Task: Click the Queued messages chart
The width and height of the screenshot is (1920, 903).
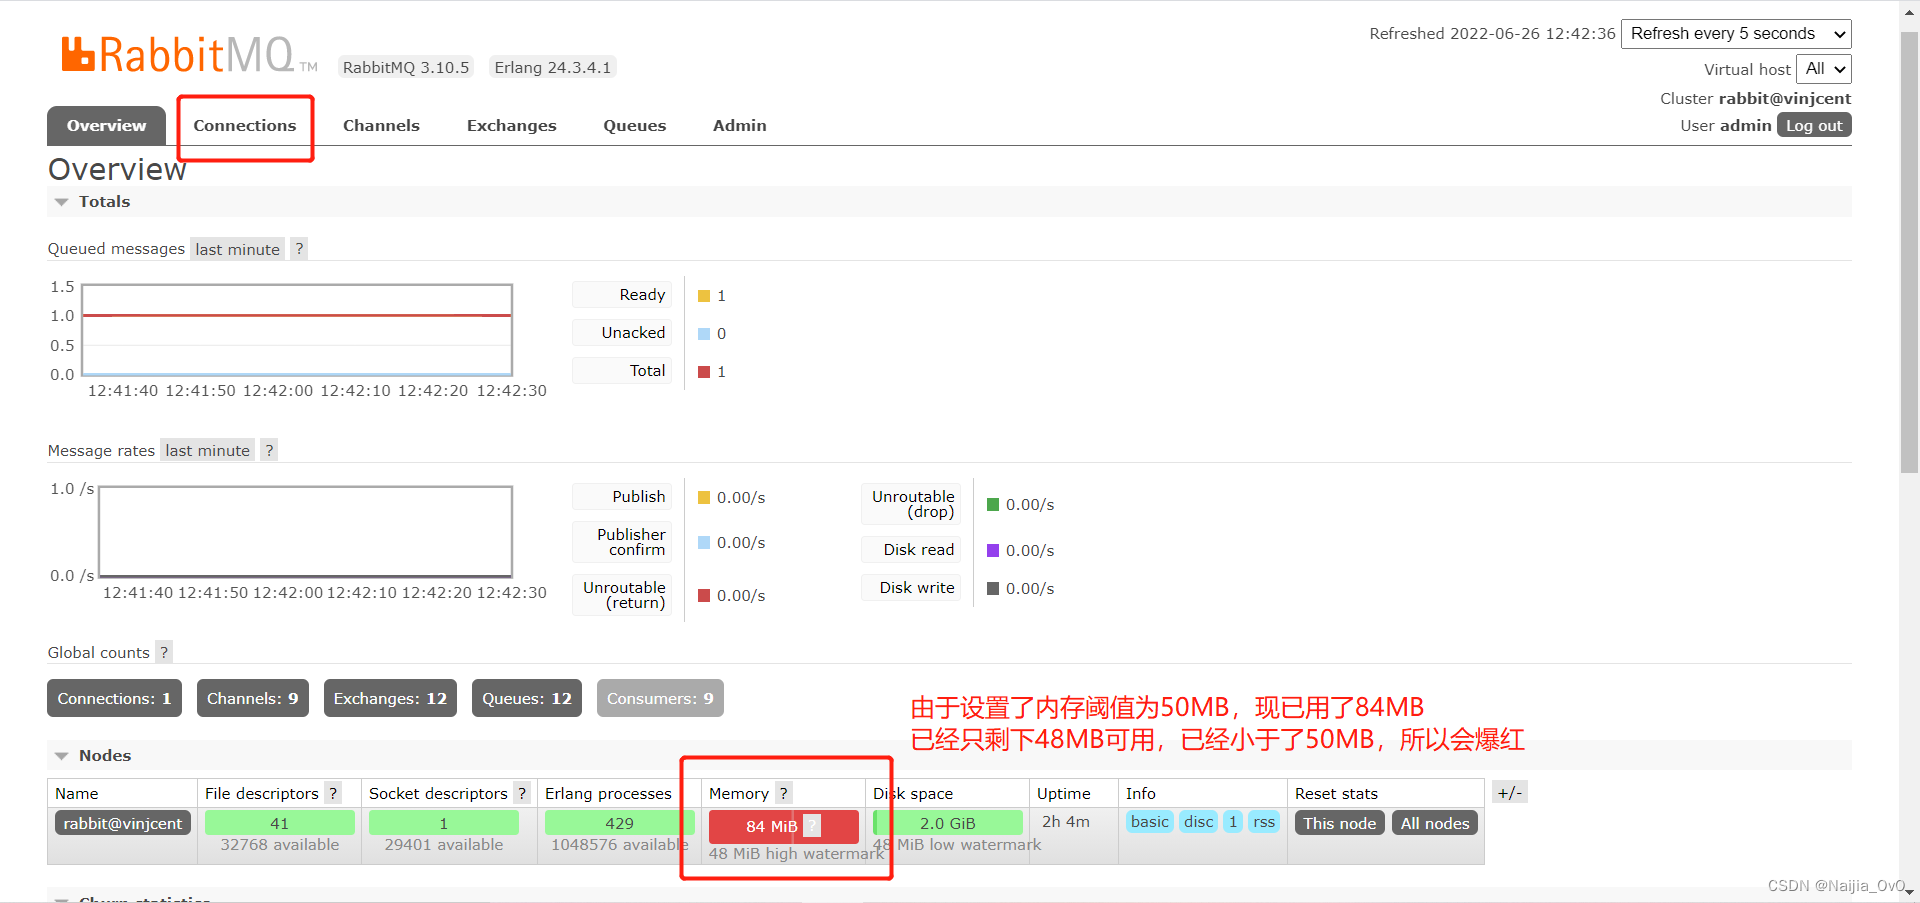Action: [297, 330]
